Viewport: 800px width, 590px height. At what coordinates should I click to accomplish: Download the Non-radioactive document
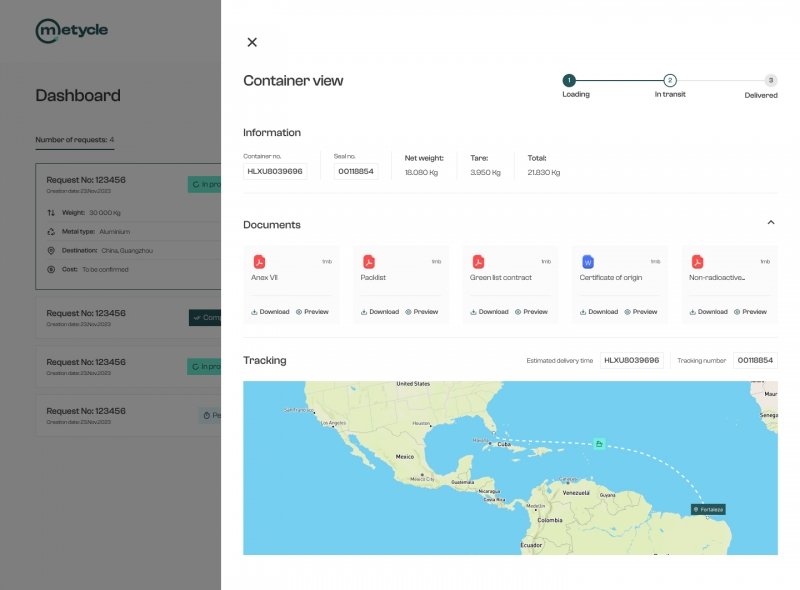point(708,312)
